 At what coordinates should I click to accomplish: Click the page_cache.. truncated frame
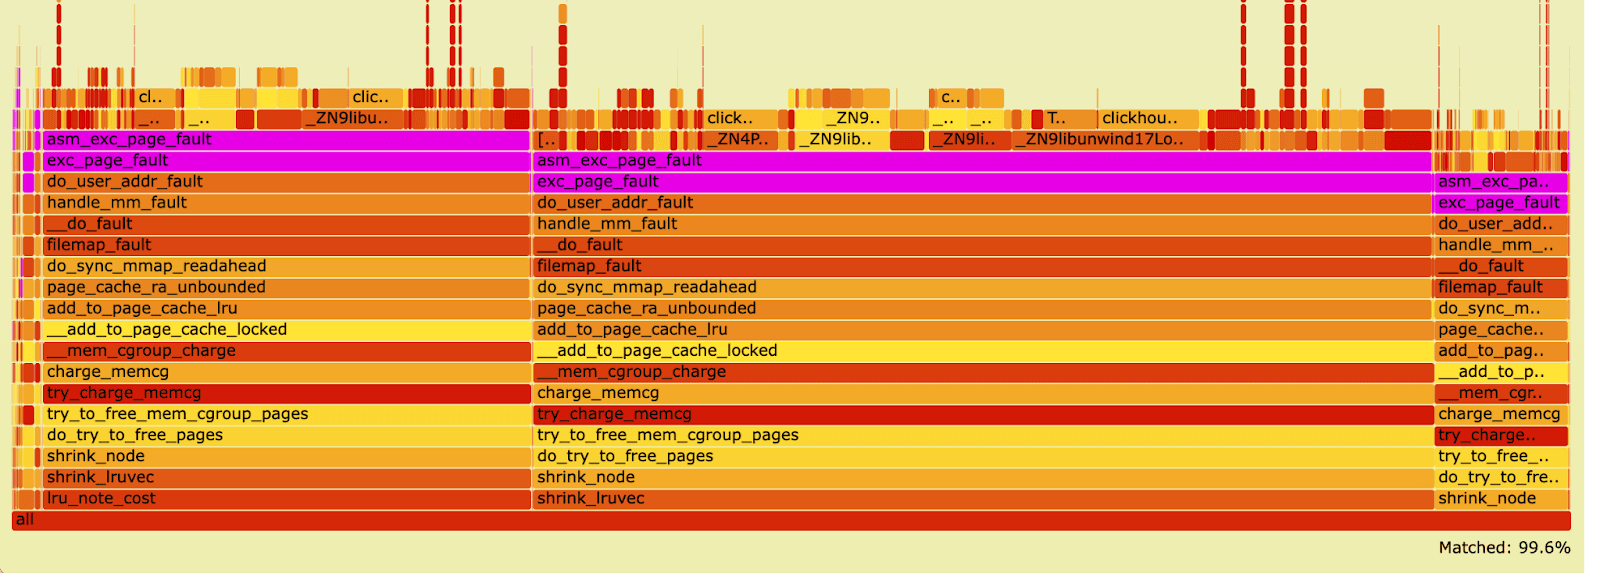(x=1500, y=330)
